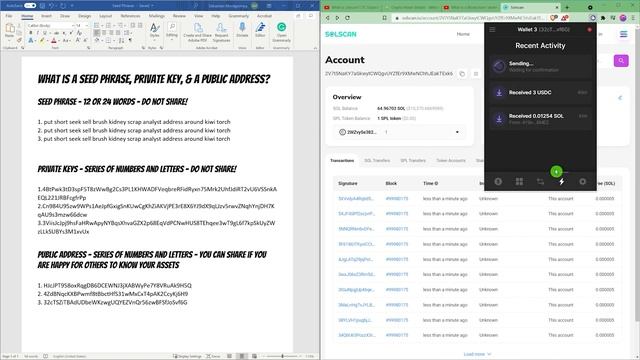Center-align the paragraph in Word

104,33
